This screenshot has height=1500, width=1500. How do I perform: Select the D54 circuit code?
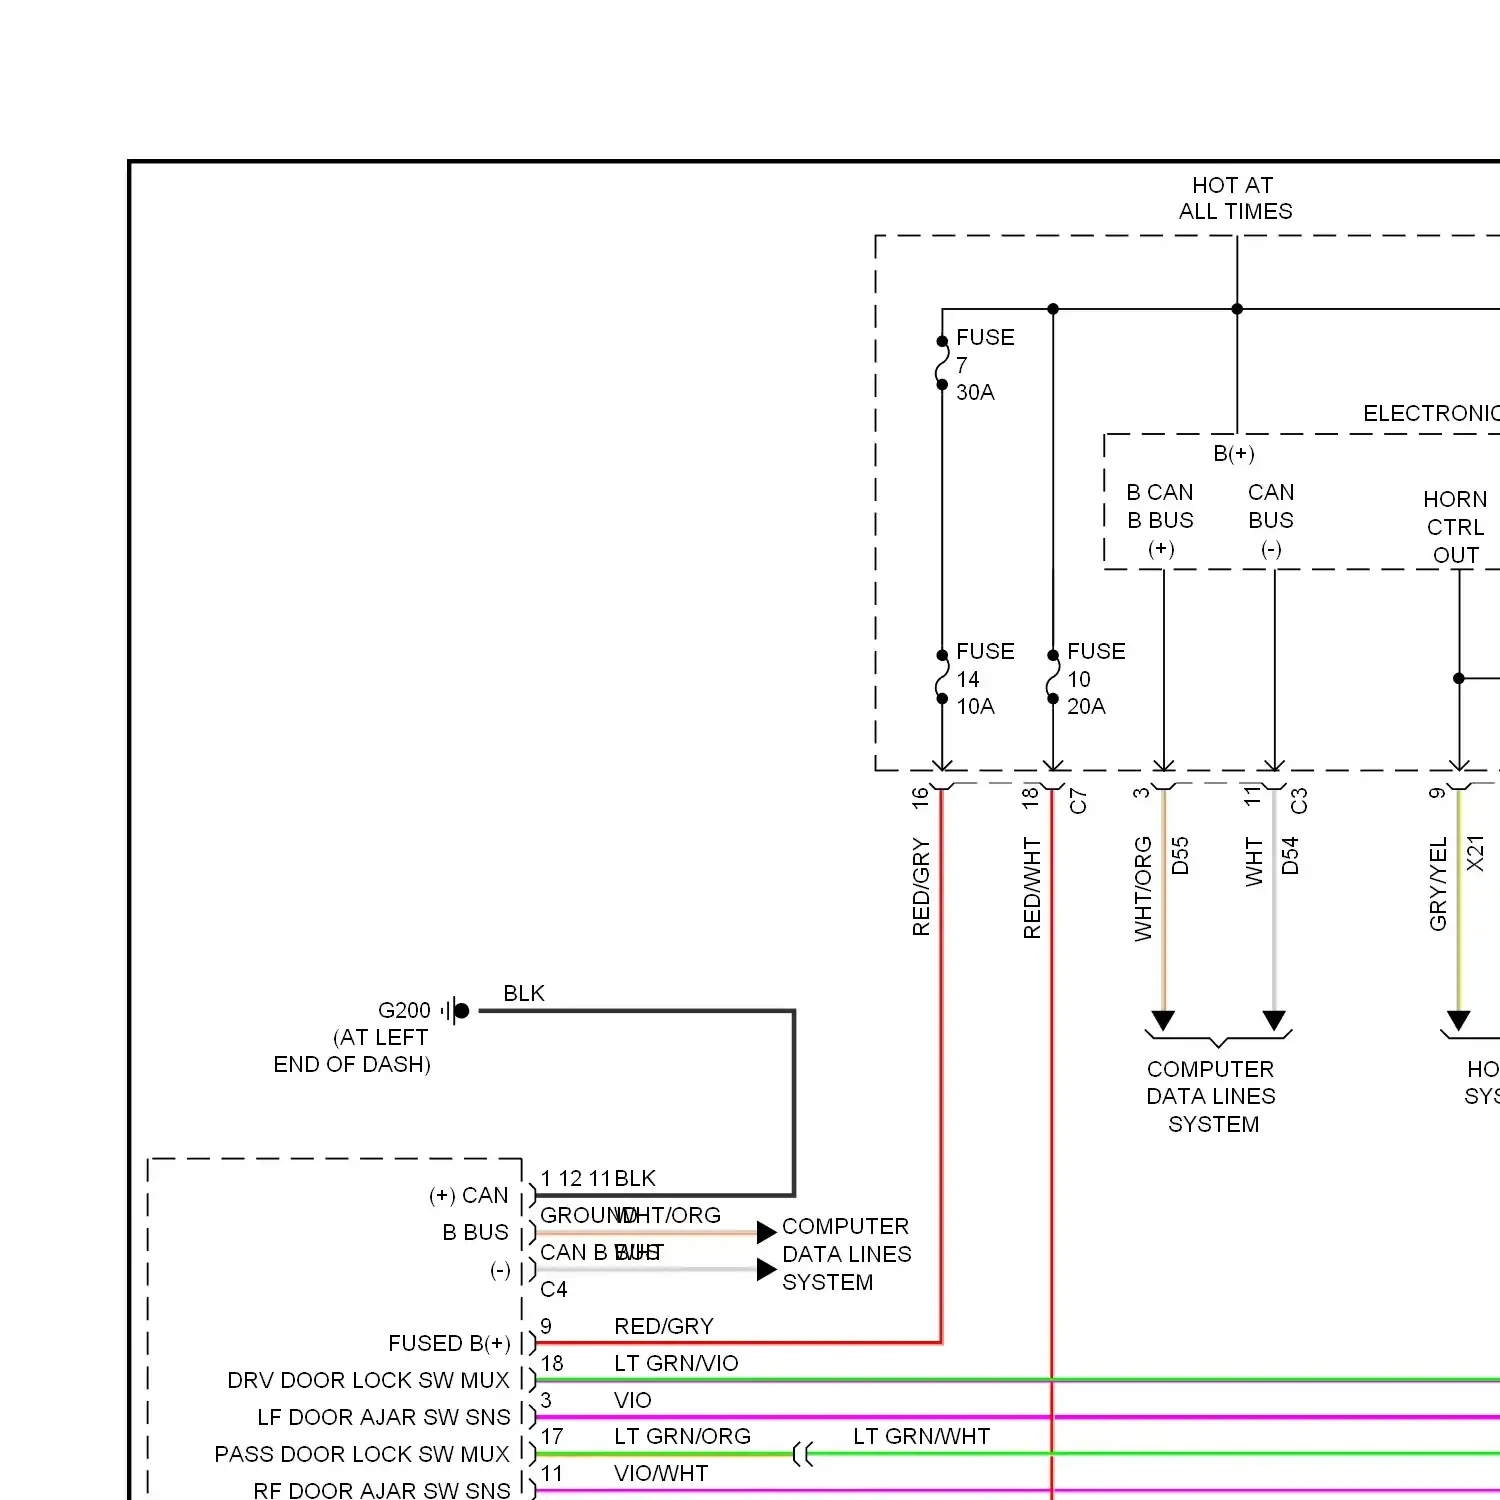point(1290,856)
